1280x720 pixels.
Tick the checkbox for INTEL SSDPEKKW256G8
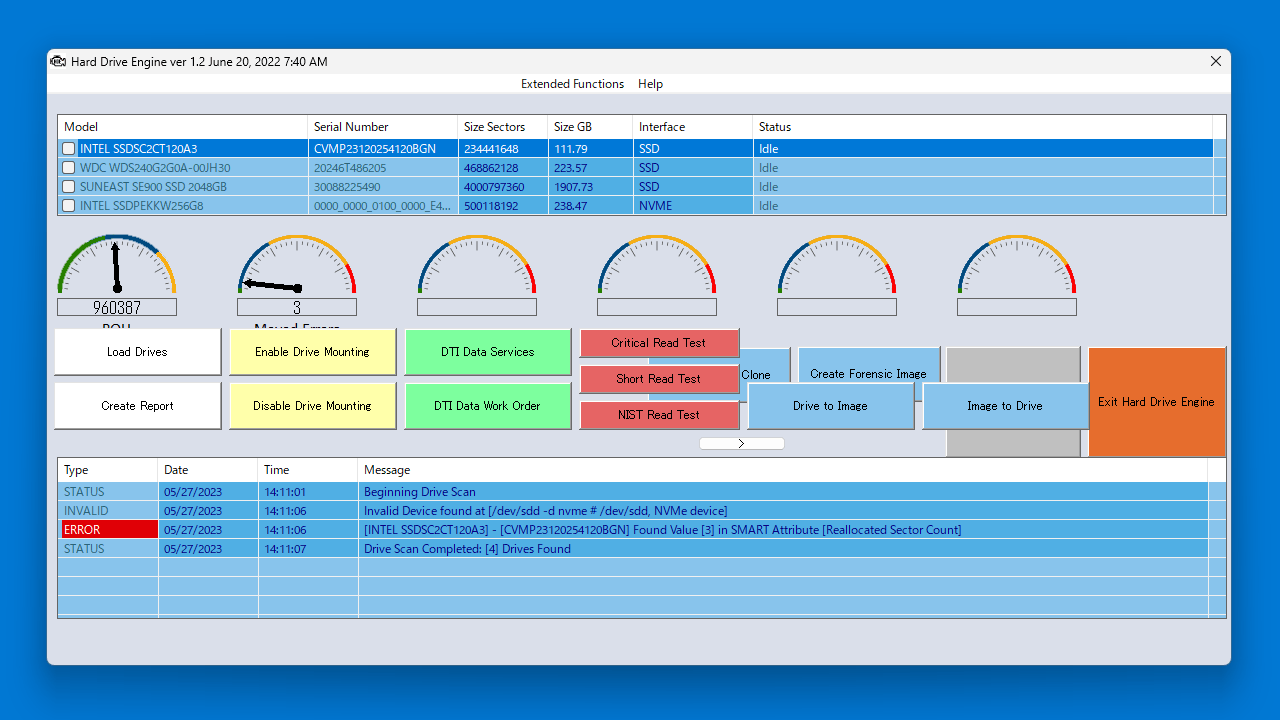point(69,206)
